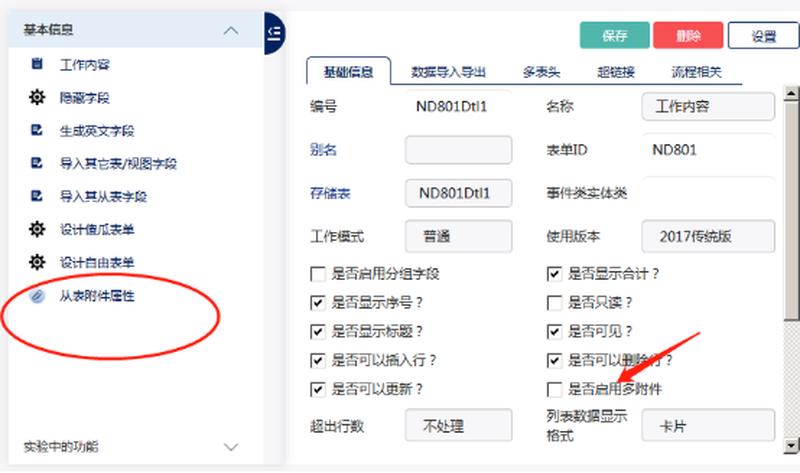
Task: Click the gear icon beside 设计自由表单
Action: 37,262
